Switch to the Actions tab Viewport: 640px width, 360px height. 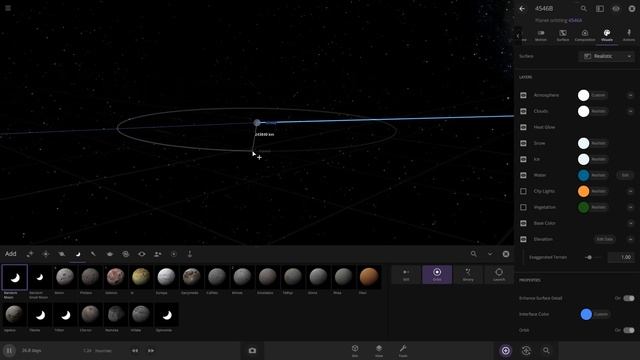pos(629,36)
